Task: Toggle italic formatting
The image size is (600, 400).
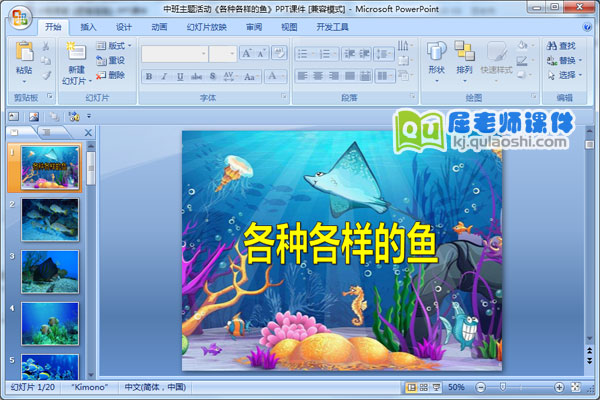Action: 164,76
